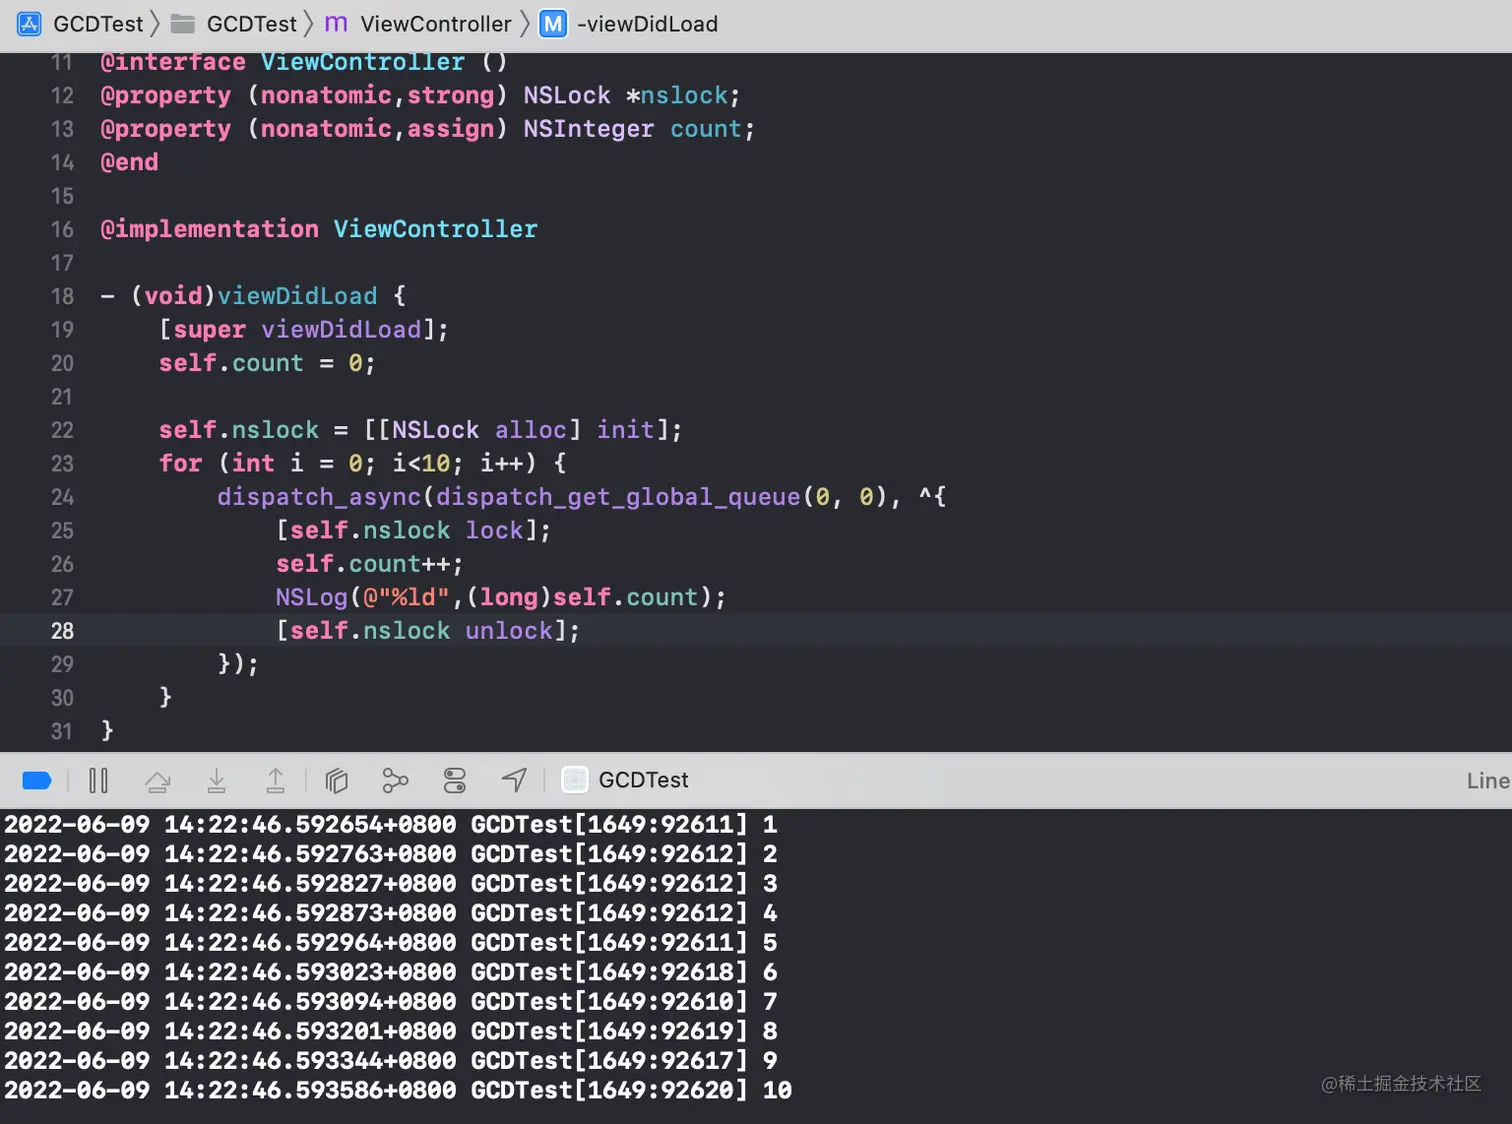
Task: Click '[super viewDidLoad];' on line 19
Action: pyautogui.click(x=304, y=329)
